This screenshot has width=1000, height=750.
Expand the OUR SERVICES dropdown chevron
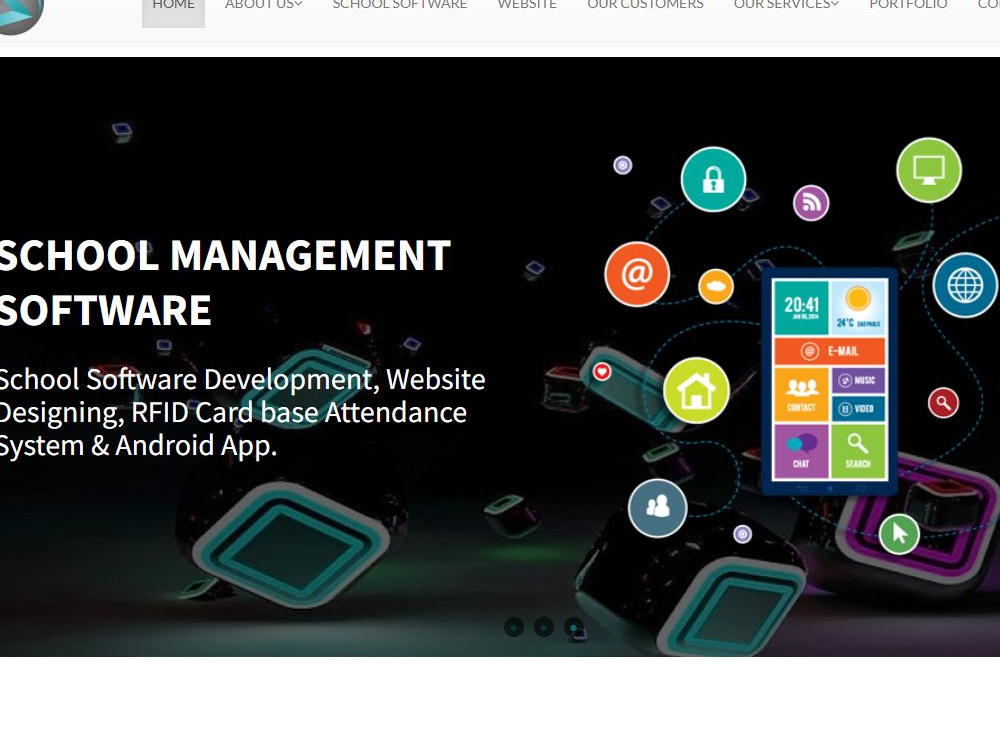click(x=835, y=4)
